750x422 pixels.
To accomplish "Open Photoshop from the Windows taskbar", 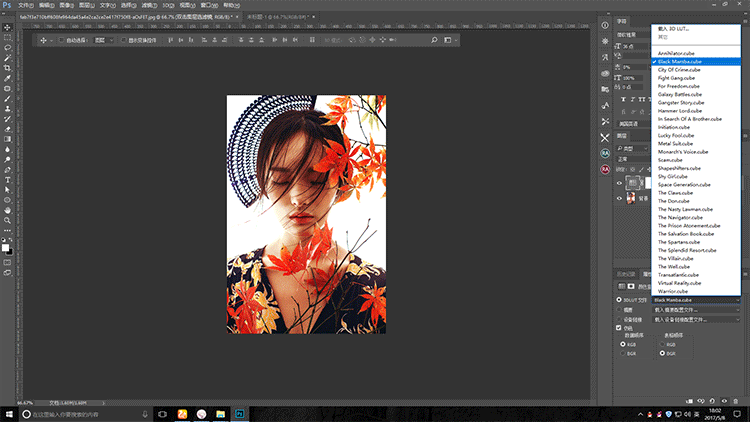I will tap(240, 414).
